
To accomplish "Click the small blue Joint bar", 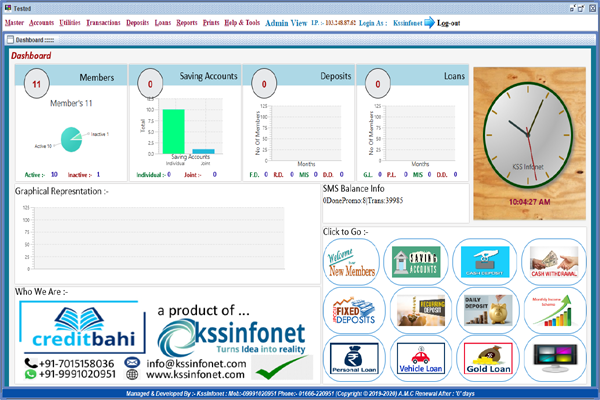I will point(203,152).
